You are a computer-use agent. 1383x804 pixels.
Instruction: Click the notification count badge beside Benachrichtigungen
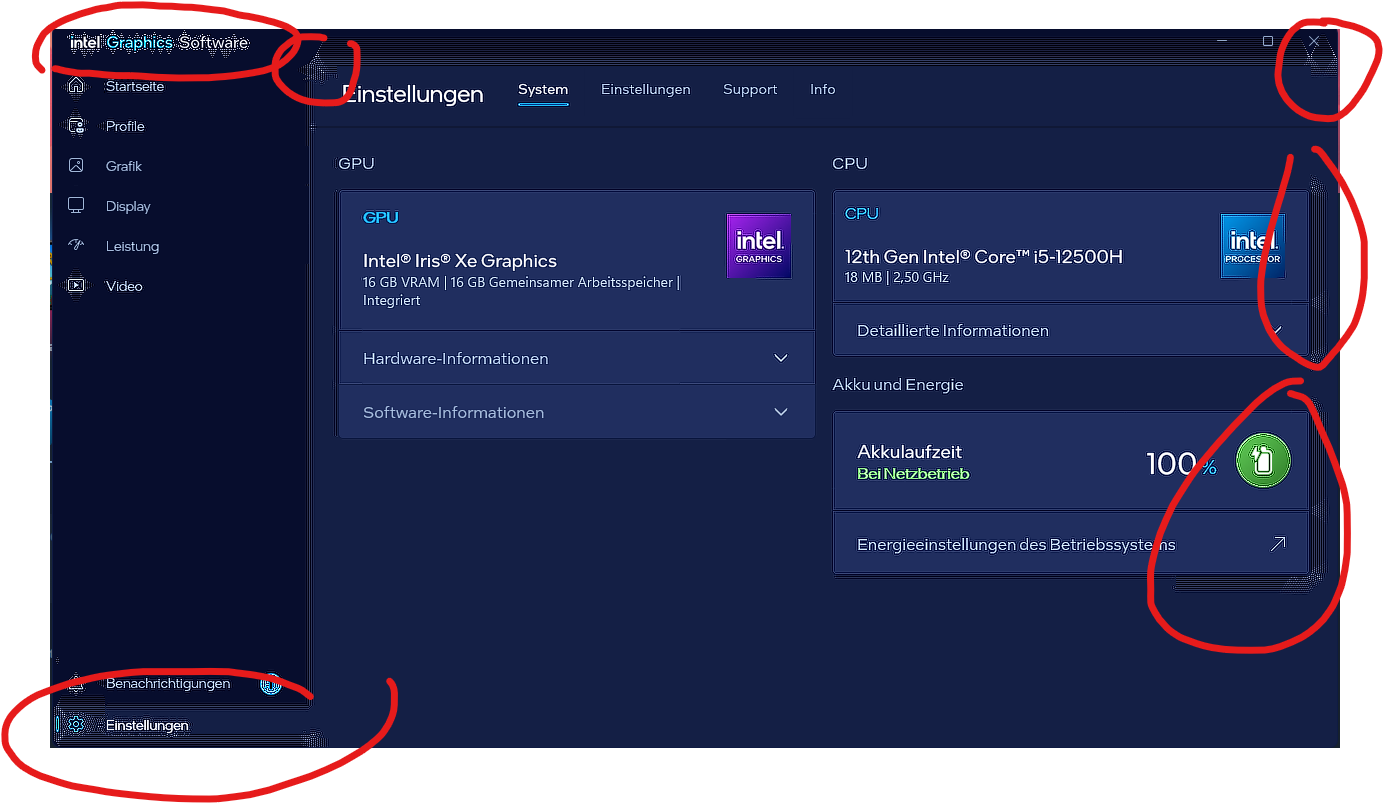point(270,685)
